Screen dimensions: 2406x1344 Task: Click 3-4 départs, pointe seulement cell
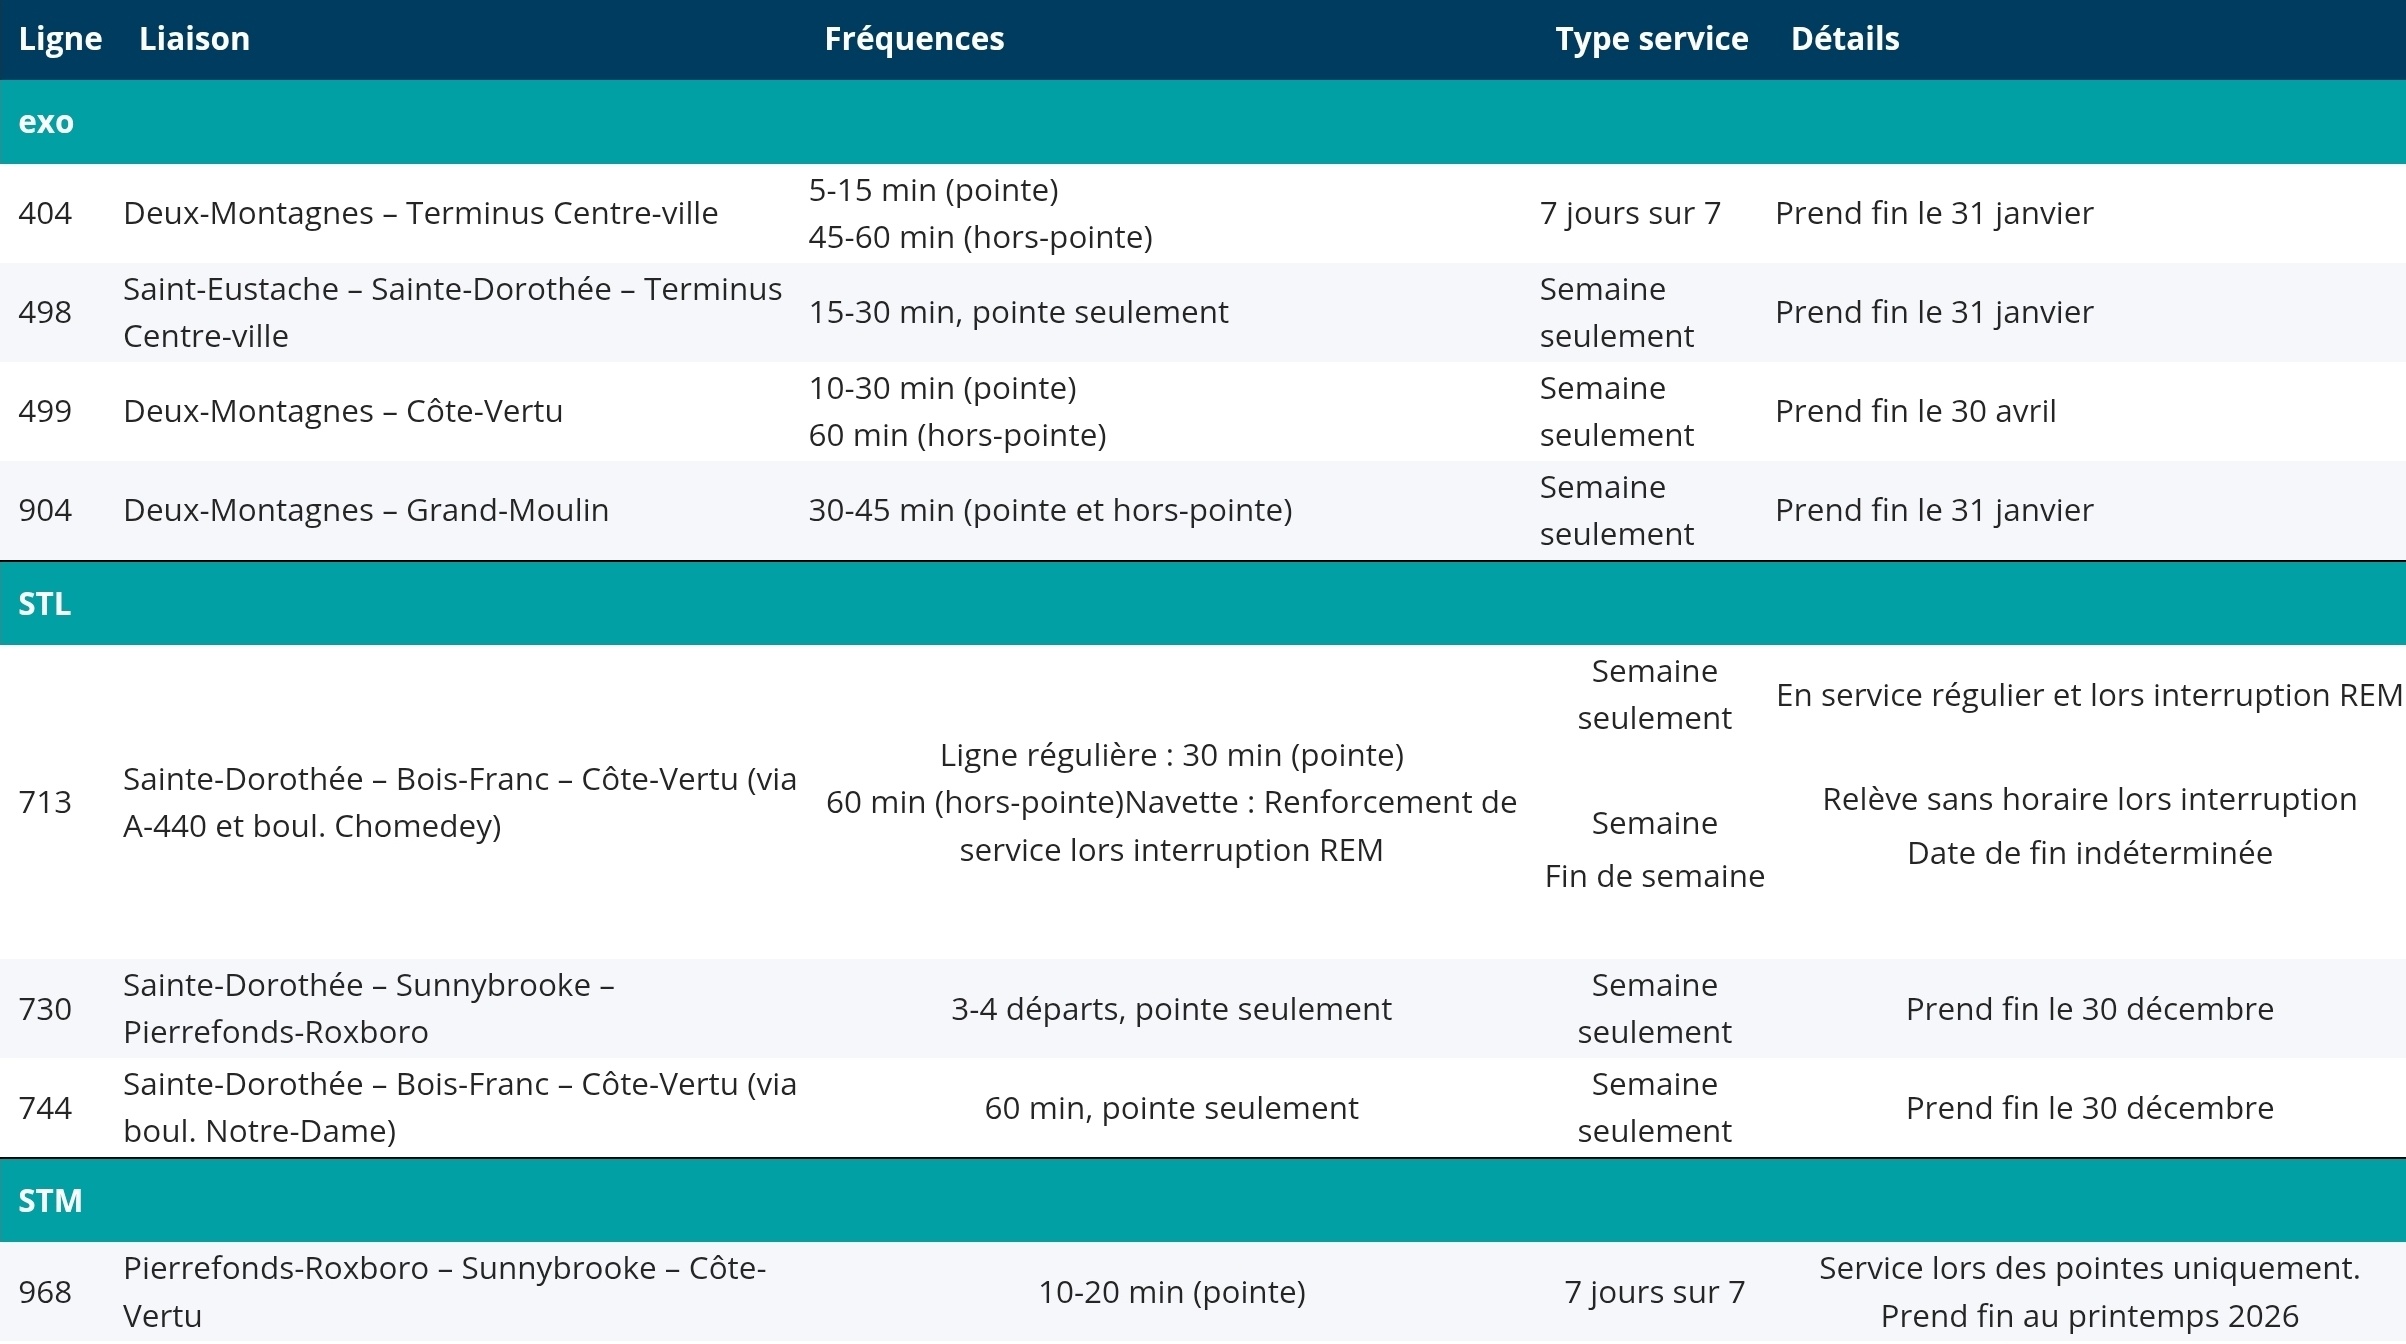pos(1170,1009)
